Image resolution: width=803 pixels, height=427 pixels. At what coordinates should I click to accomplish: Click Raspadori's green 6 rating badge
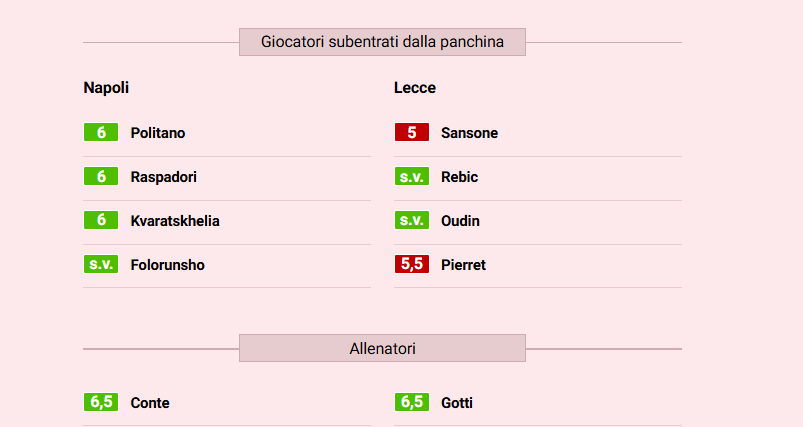tap(101, 177)
